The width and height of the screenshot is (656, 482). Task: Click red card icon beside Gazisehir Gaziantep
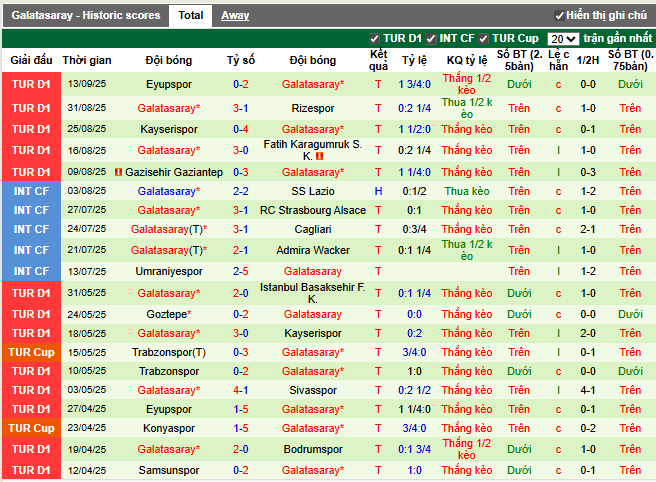118,172
